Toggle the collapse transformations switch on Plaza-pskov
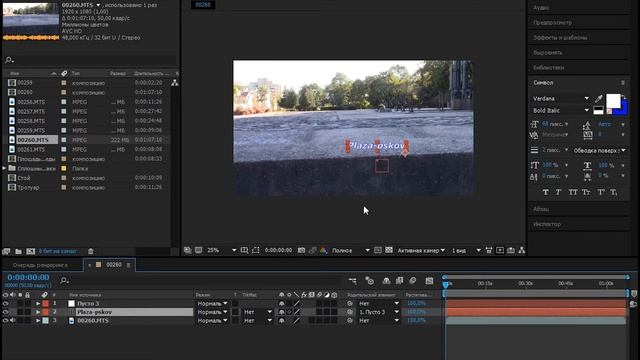The image size is (640, 360). pos(289,312)
